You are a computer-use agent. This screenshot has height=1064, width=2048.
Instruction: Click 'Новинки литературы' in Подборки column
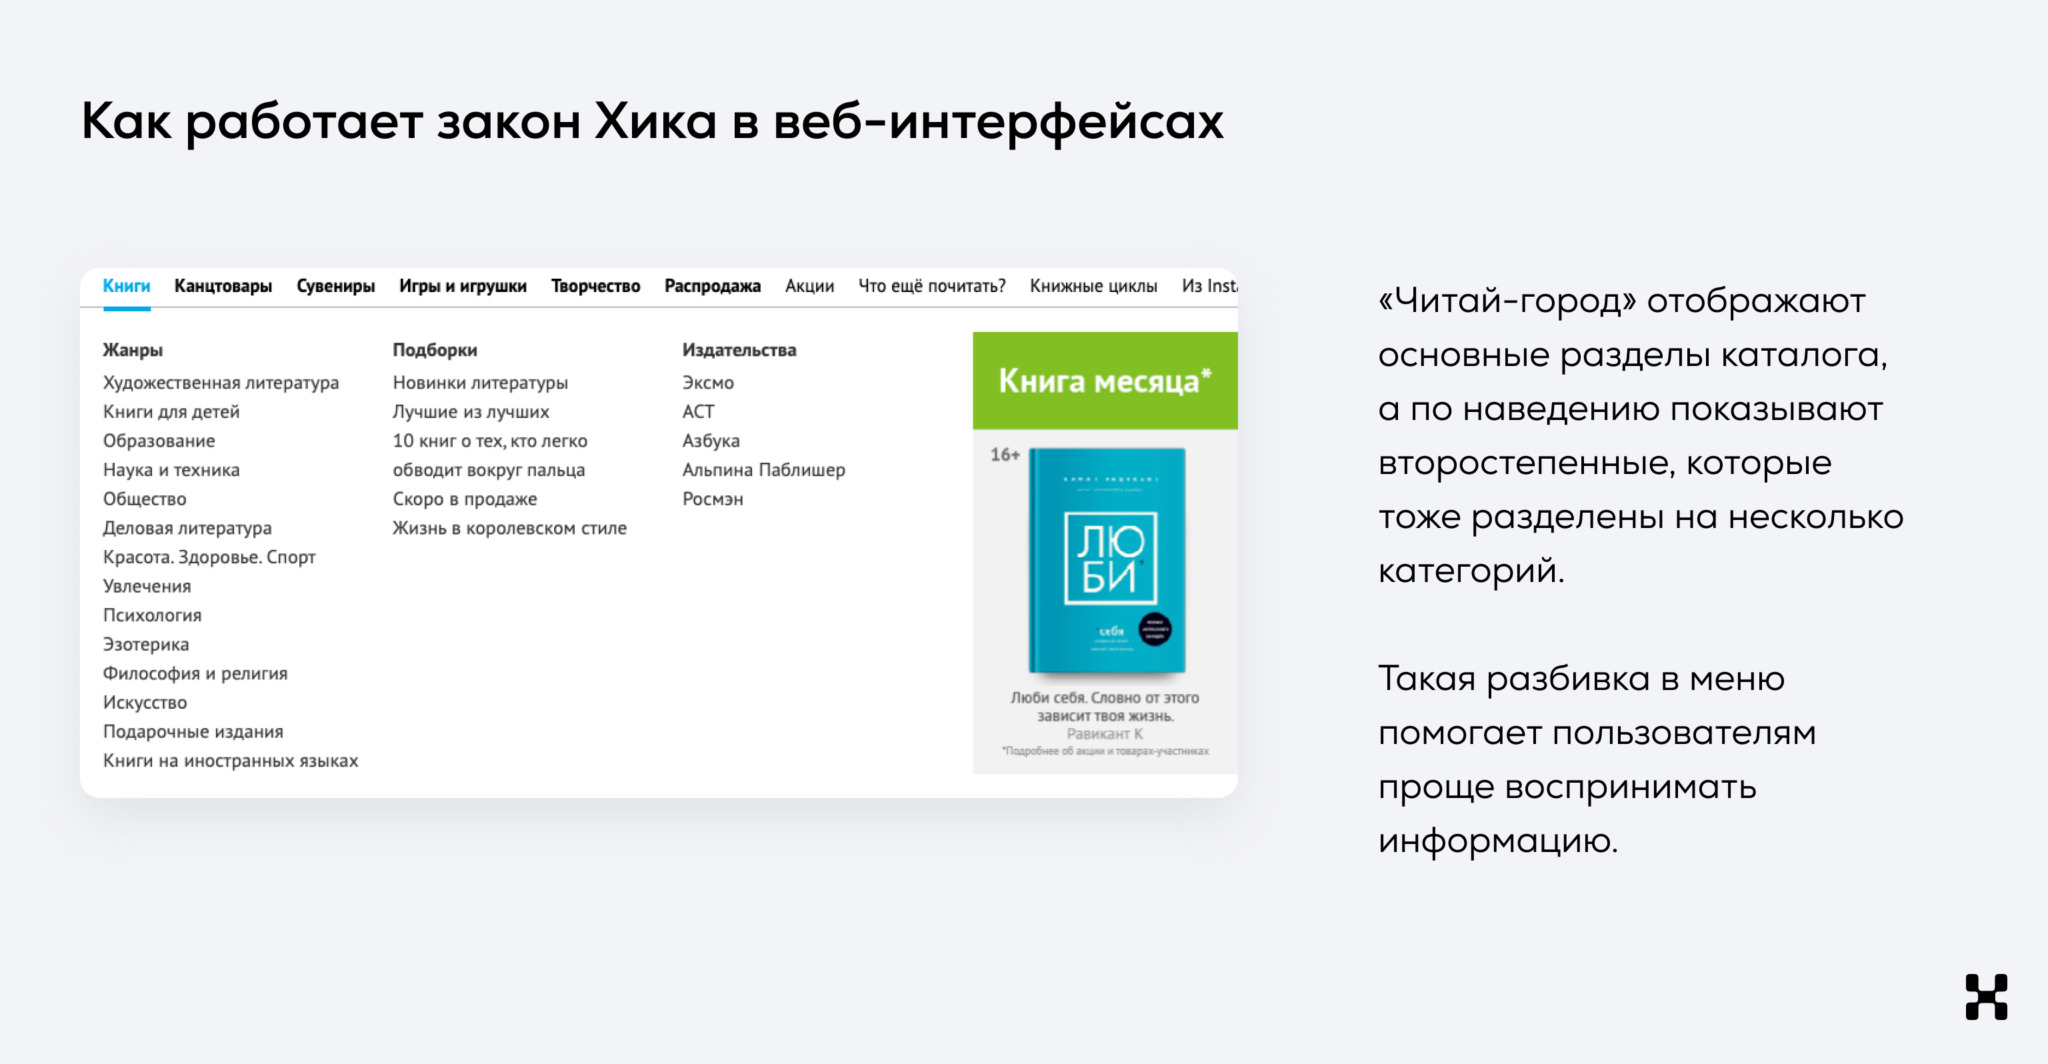pyautogui.click(x=480, y=382)
